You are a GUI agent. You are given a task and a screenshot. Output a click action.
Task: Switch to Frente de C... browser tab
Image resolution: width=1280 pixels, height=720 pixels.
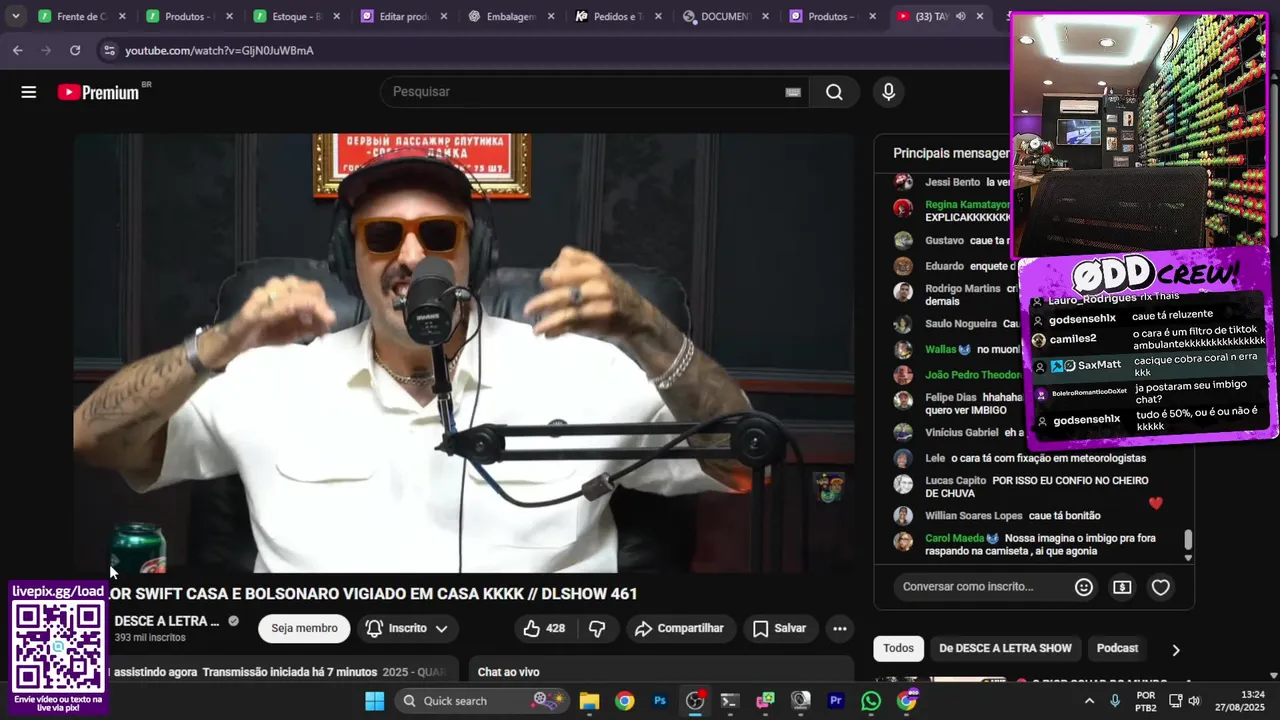pyautogui.click(x=81, y=16)
